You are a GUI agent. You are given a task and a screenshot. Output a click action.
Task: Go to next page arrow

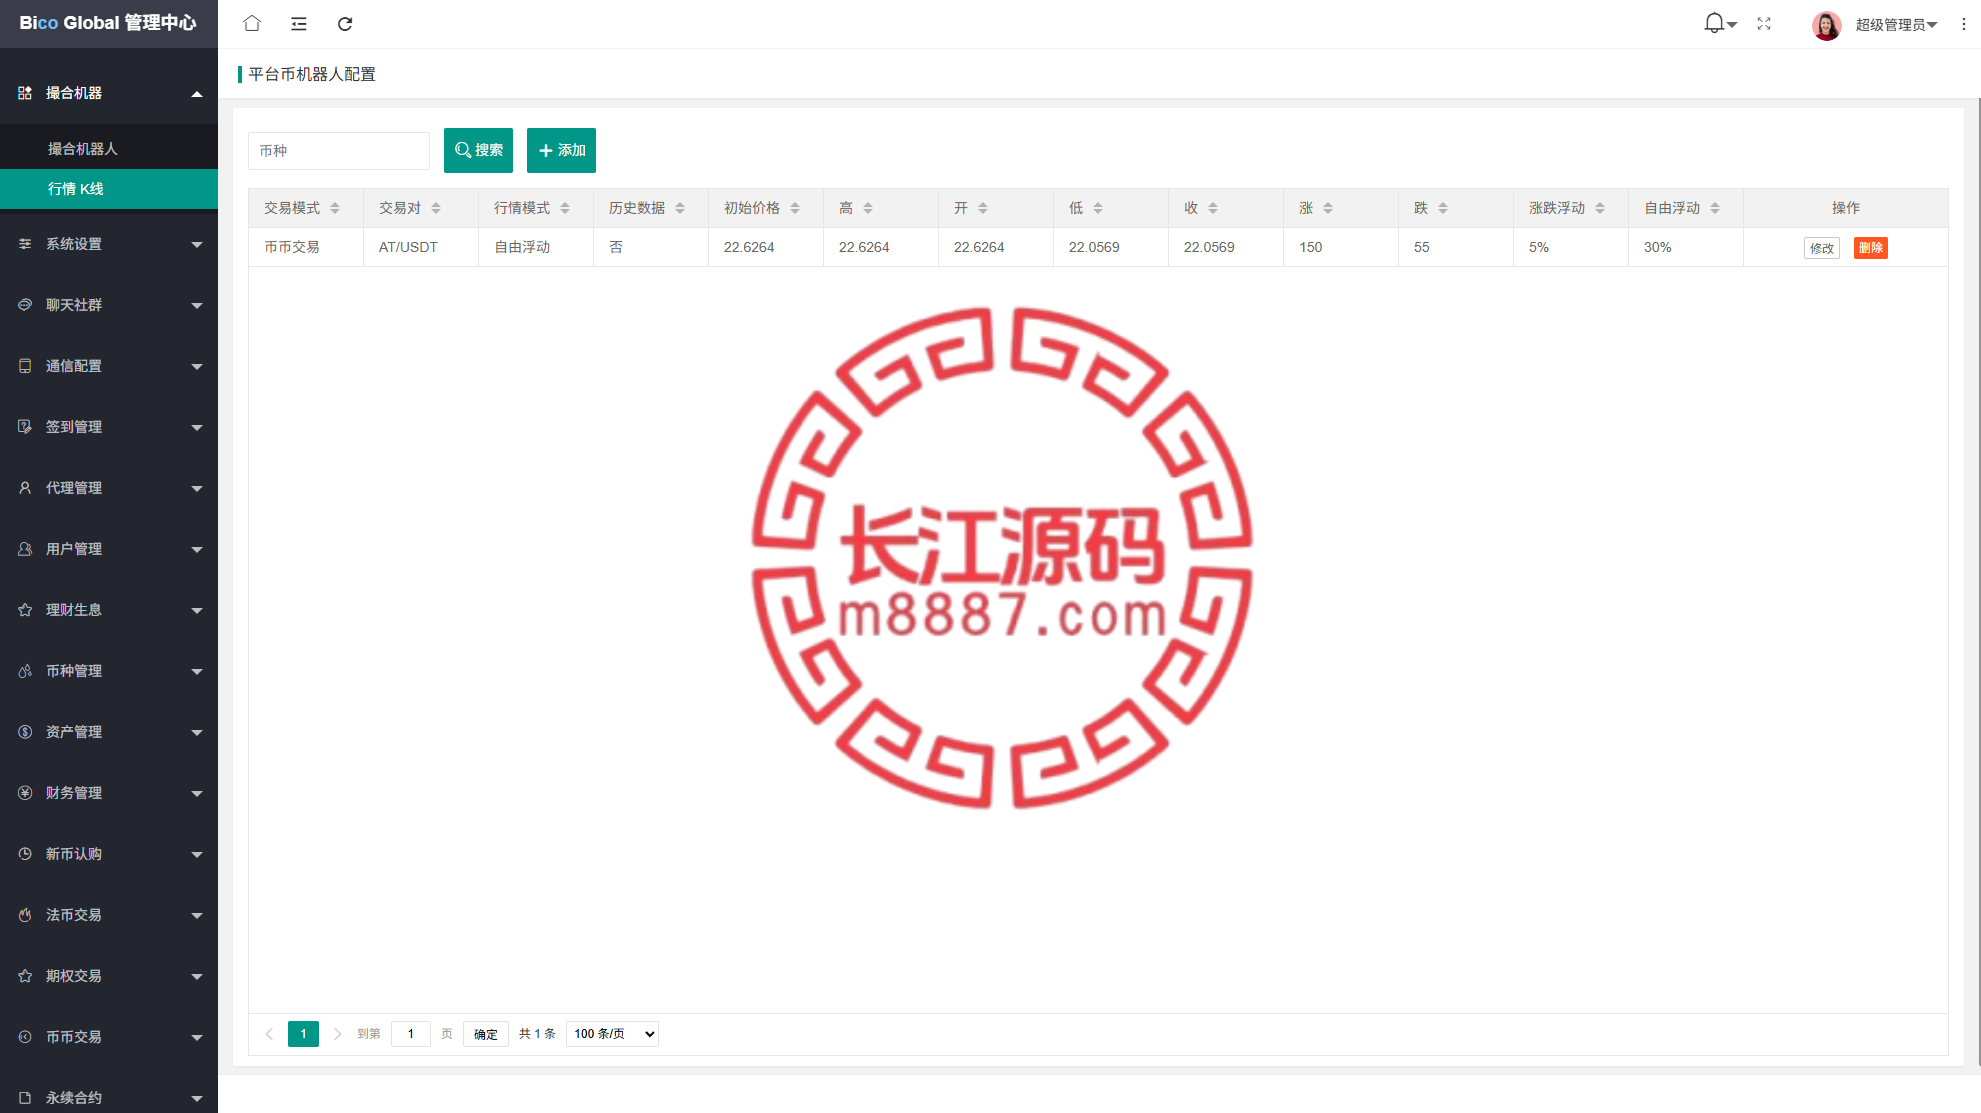(x=337, y=1034)
